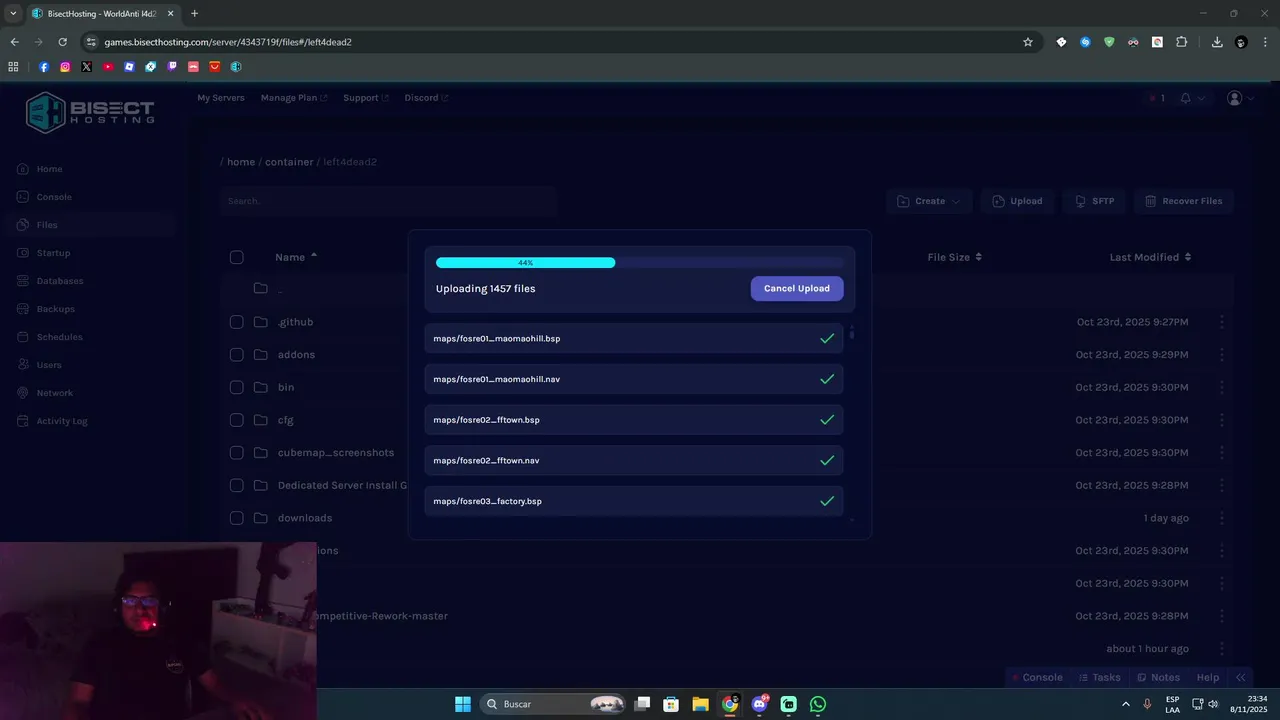Open the cubemap_screenshots folder
This screenshot has height=720, width=1280.
336,453
